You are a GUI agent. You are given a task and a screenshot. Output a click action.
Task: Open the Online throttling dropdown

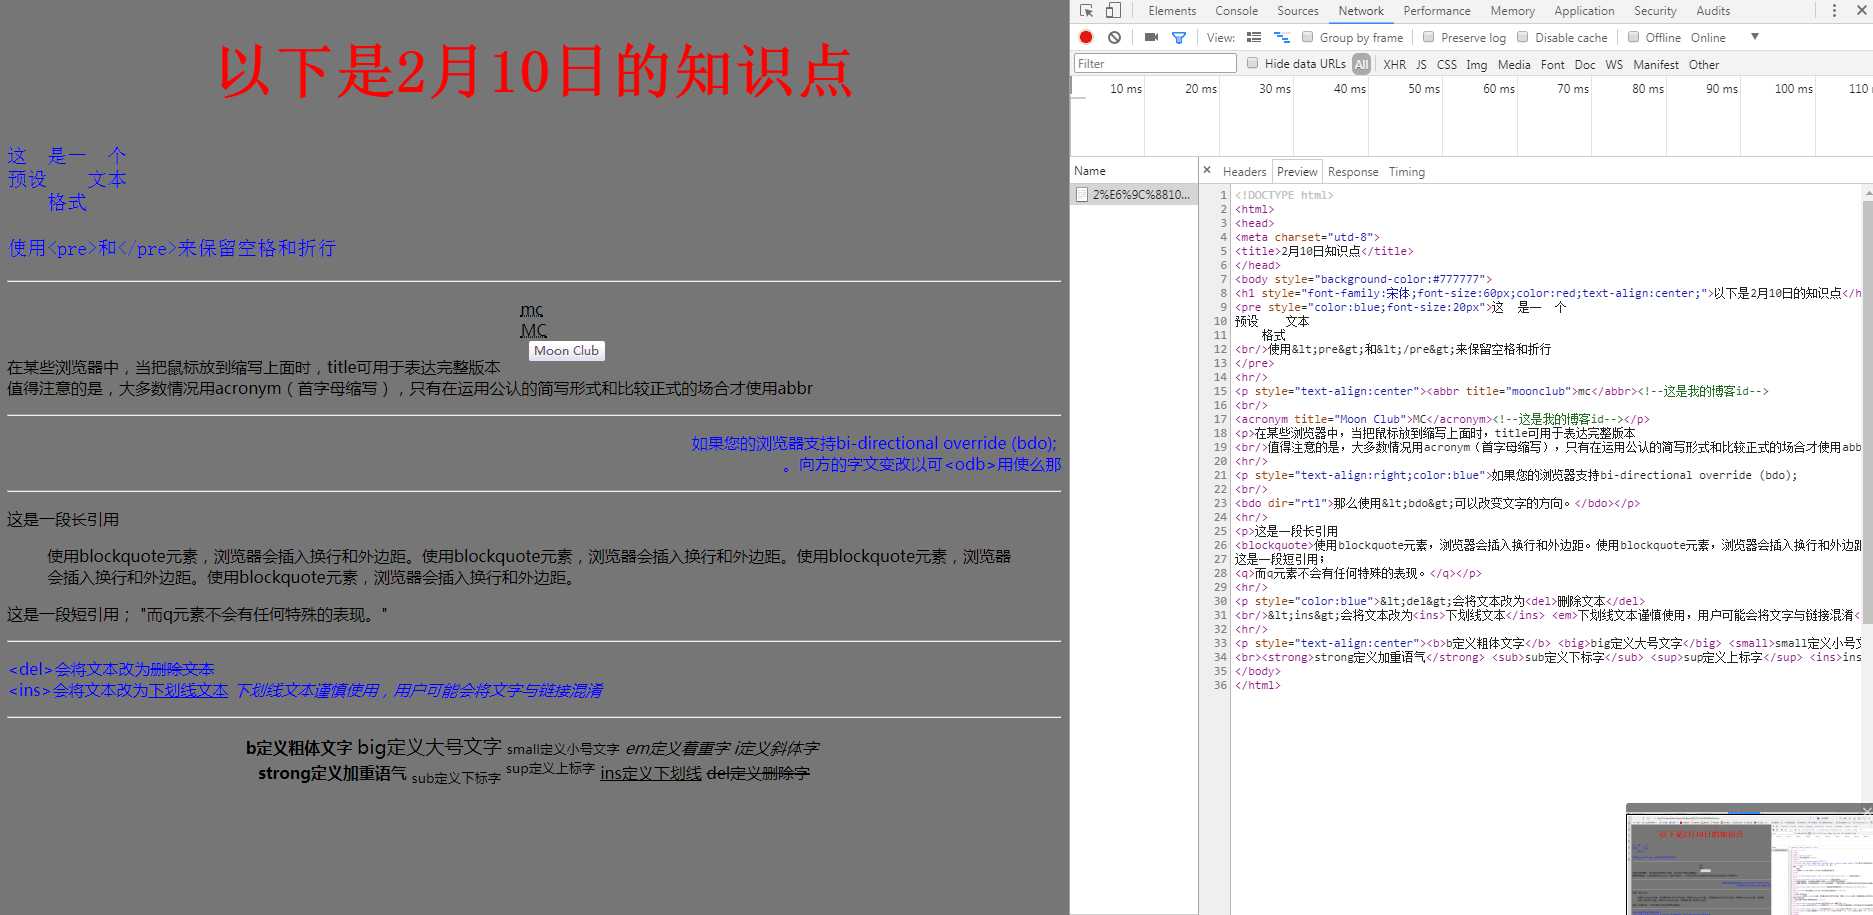(x=1708, y=38)
